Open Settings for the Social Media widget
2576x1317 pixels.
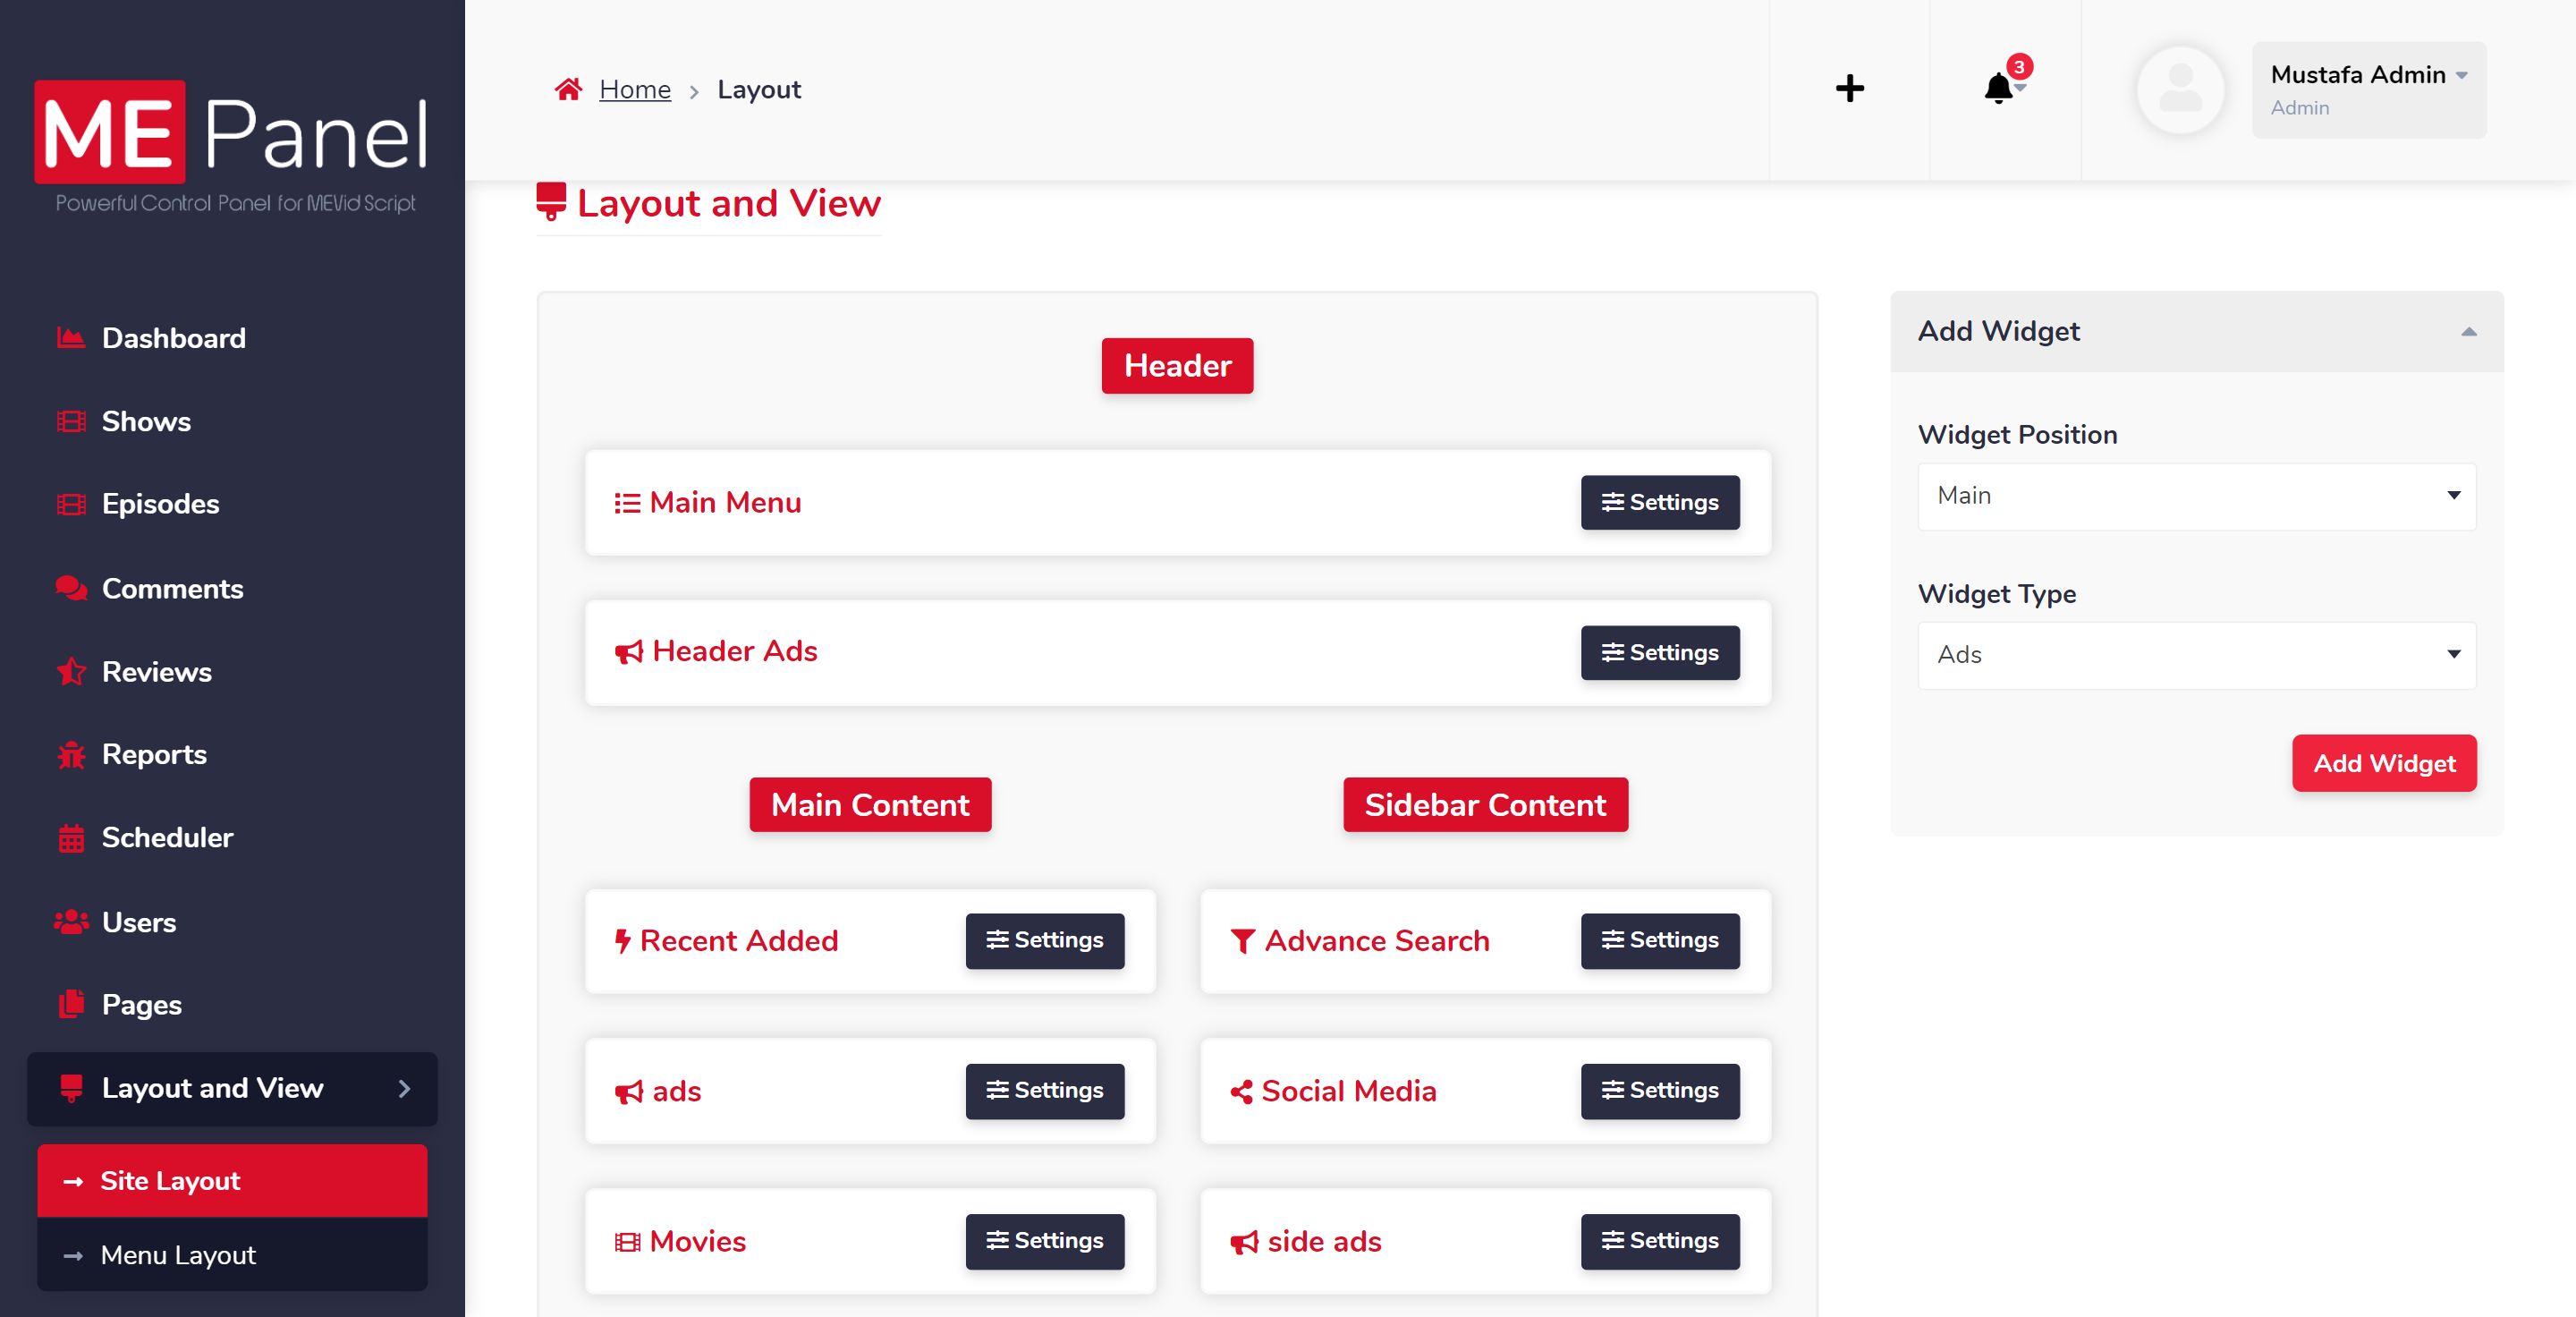point(1659,1090)
